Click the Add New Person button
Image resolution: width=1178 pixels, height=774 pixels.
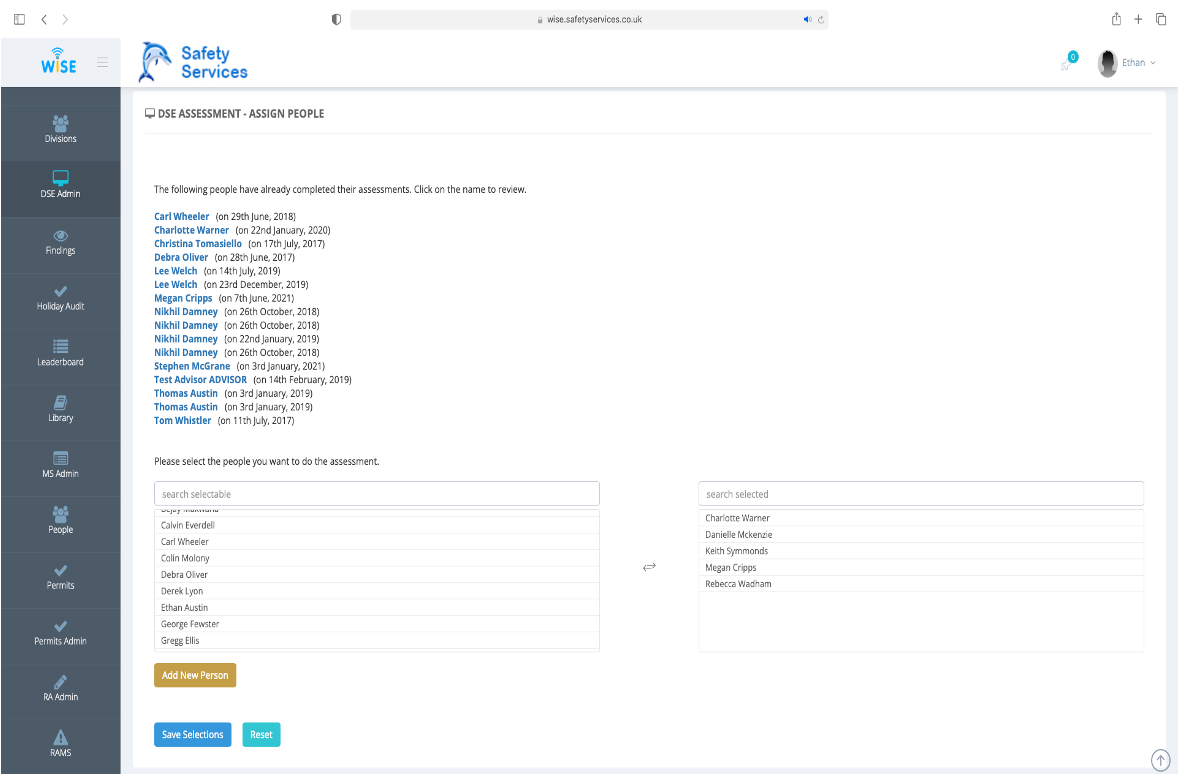pyautogui.click(x=195, y=675)
